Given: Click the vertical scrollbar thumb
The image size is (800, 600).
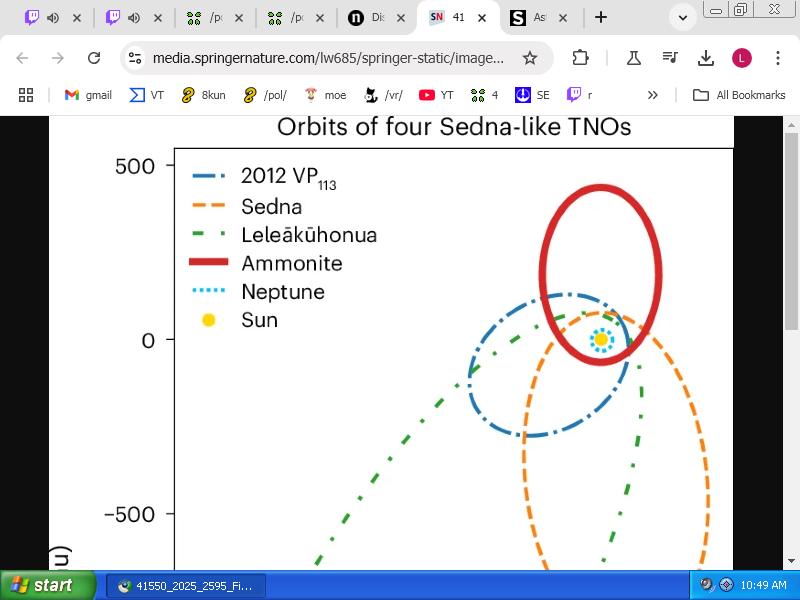Looking at the screenshot, I should (x=791, y=233).
